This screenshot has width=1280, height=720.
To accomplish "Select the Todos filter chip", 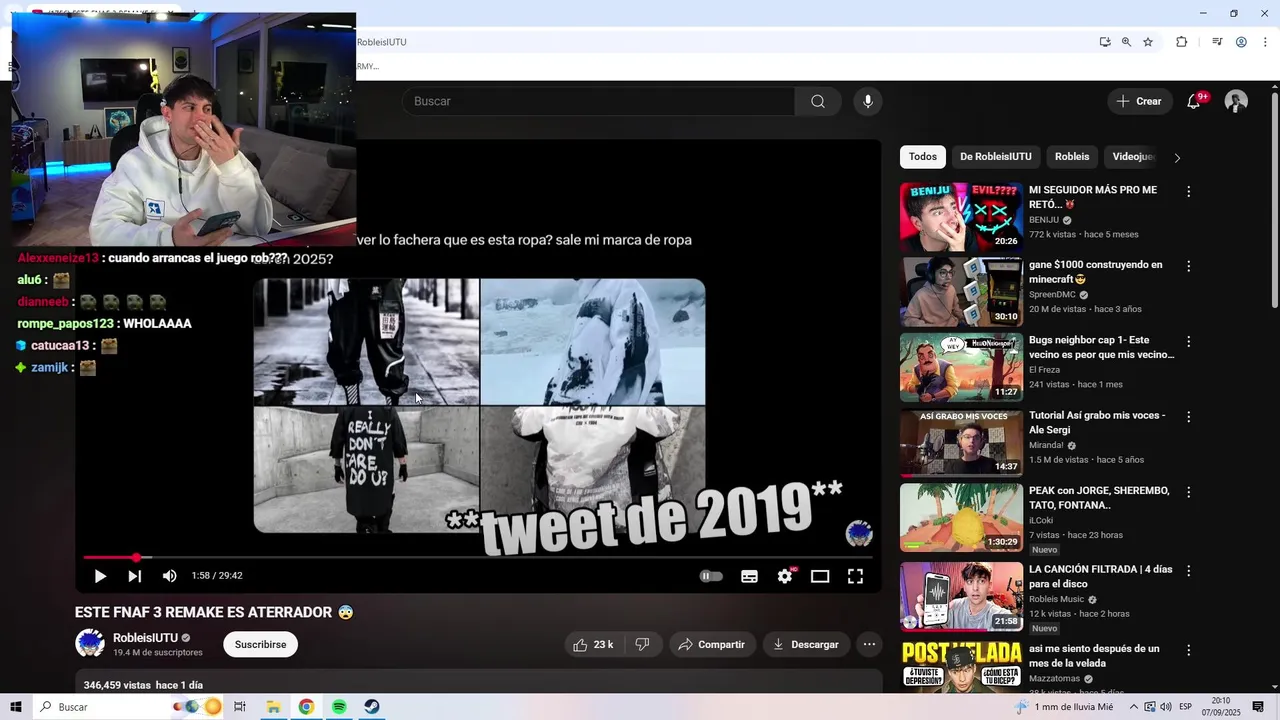I will pyautogui.click(x=923, y=157).
